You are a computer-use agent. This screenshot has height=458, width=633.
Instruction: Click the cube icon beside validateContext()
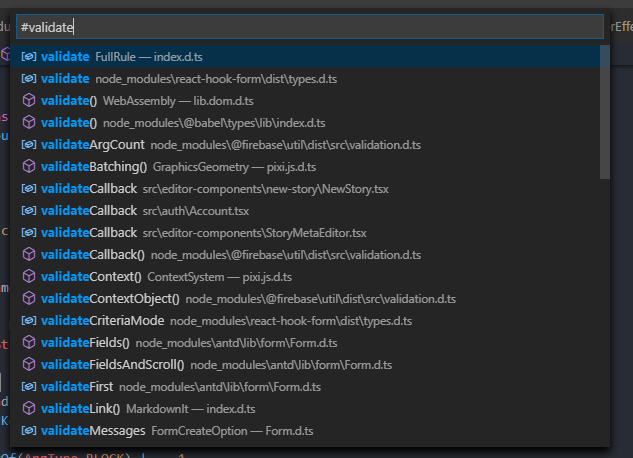click(x=29, y=276)
